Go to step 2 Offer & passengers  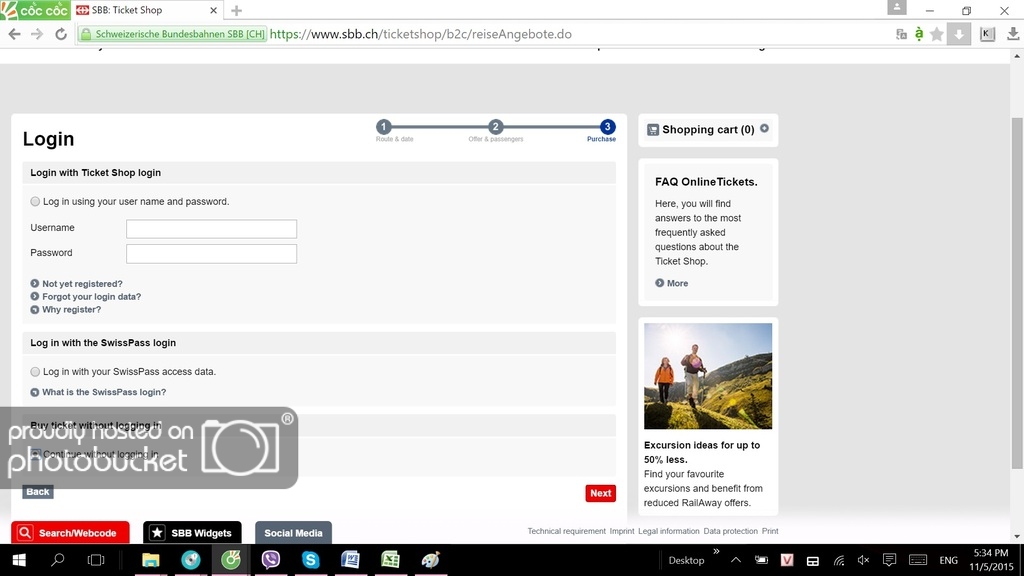tap(496, 127)
